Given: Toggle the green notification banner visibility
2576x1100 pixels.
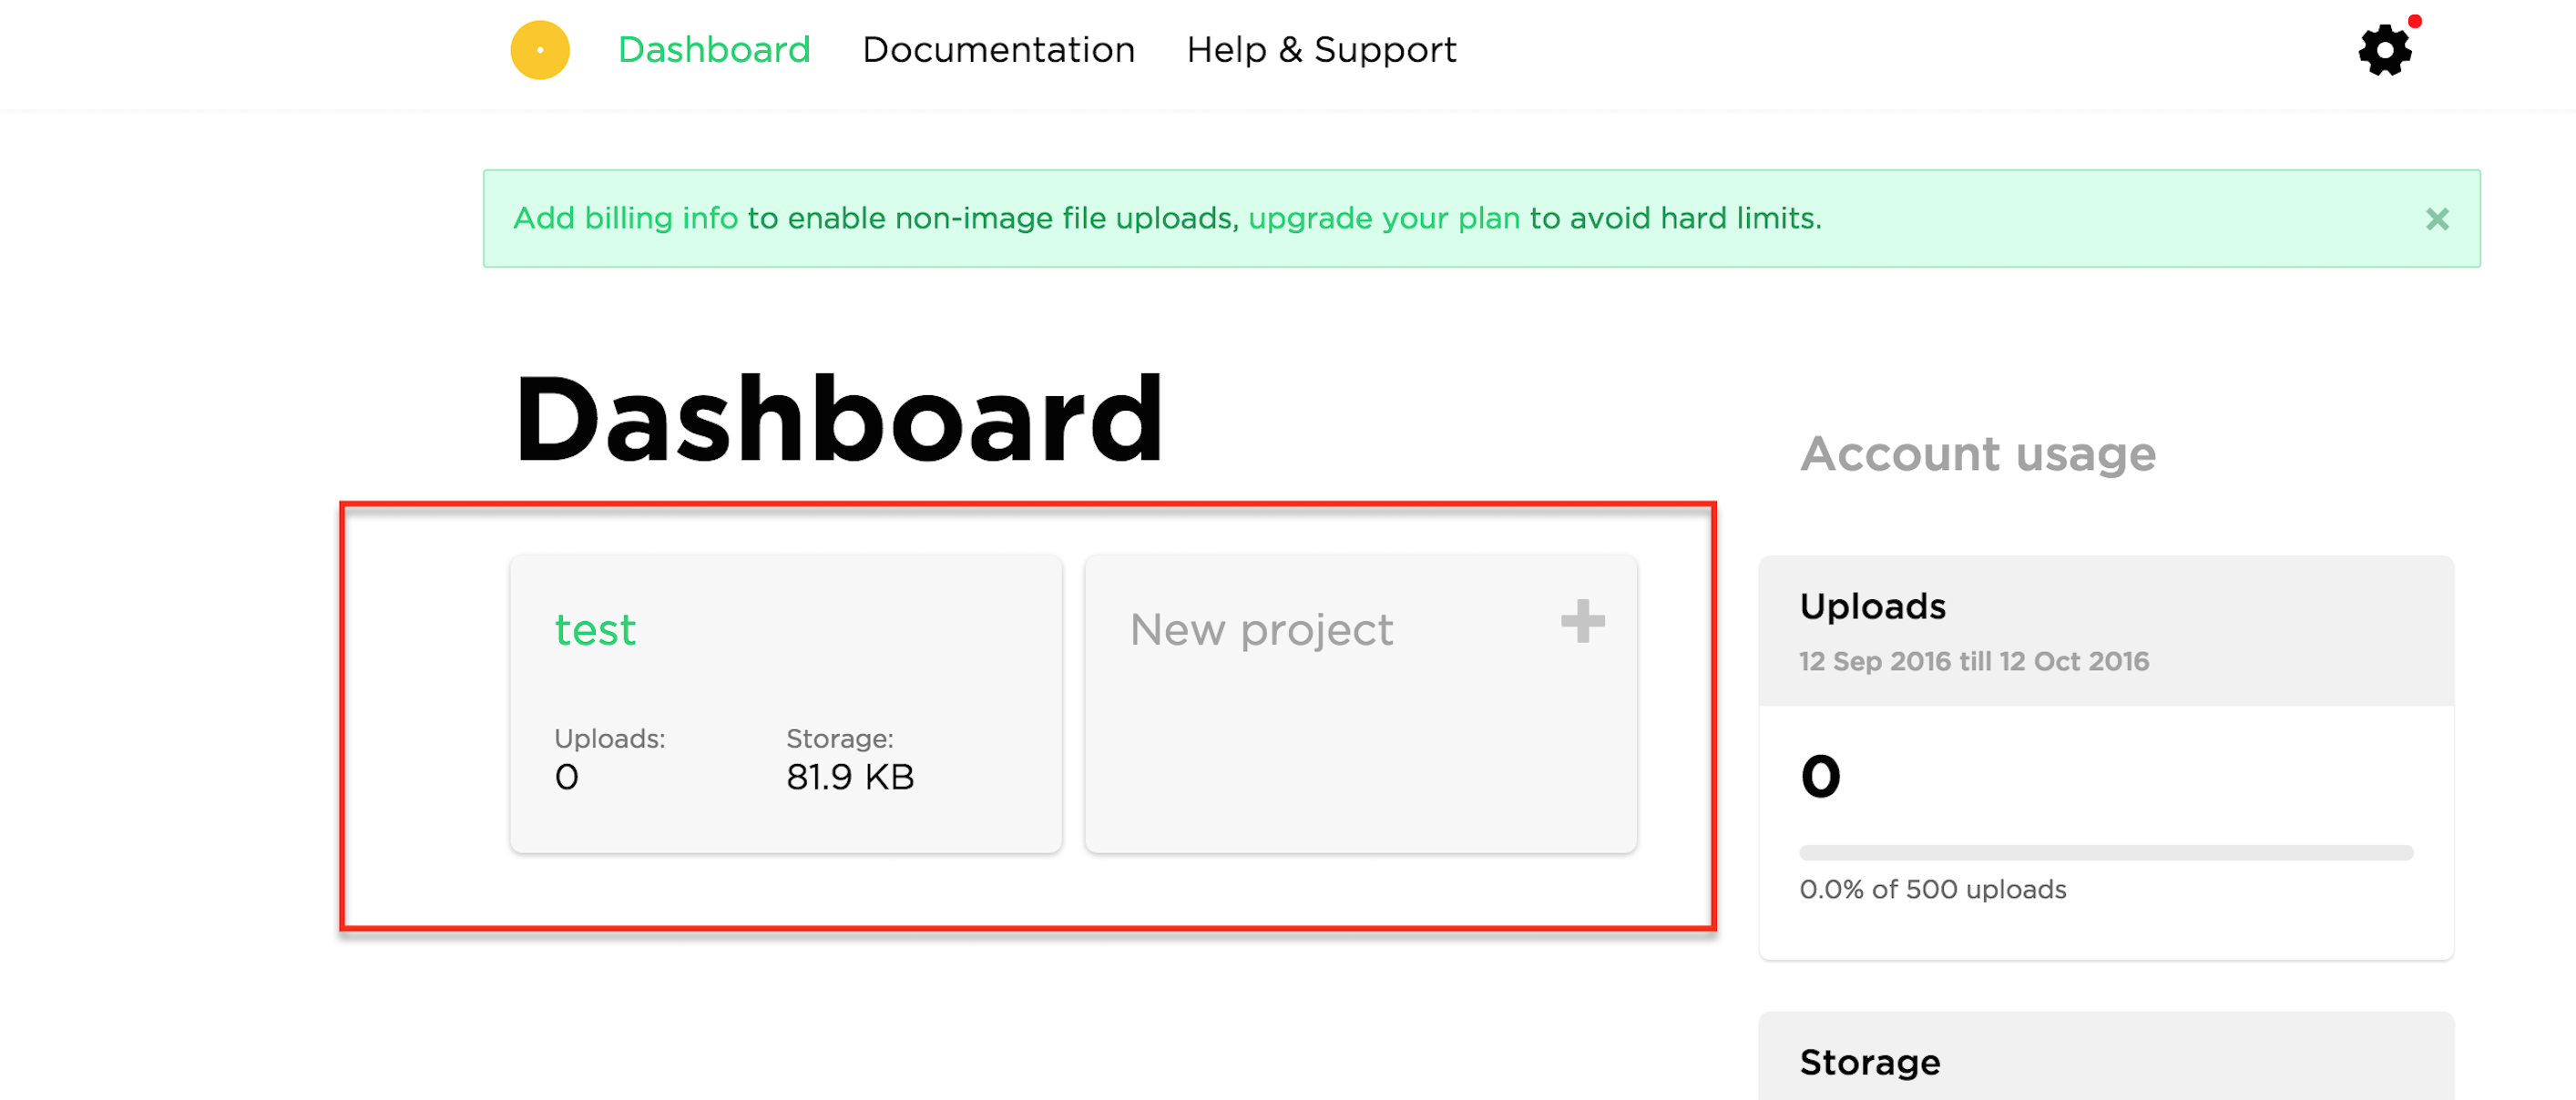Looking at the screenshot, I should click(2437, 217).
